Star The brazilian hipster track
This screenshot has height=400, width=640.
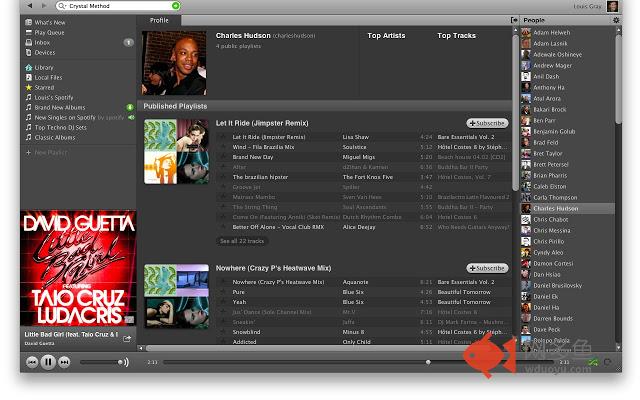click(x=223, y=177)
